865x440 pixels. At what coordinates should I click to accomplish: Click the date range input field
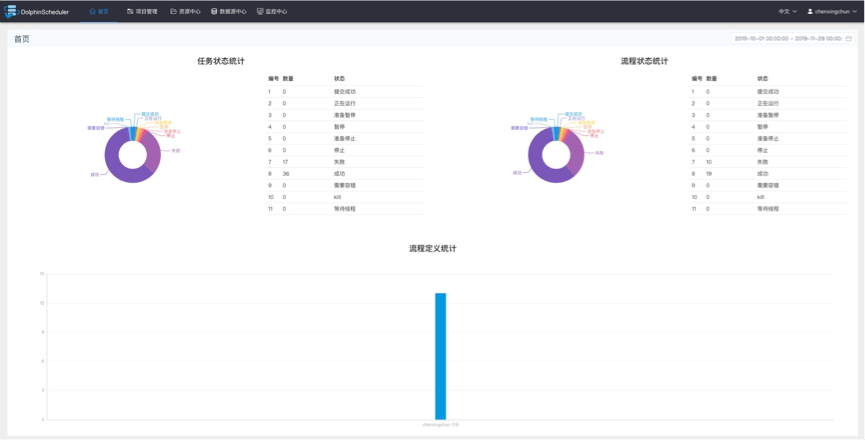pos(787,39)
